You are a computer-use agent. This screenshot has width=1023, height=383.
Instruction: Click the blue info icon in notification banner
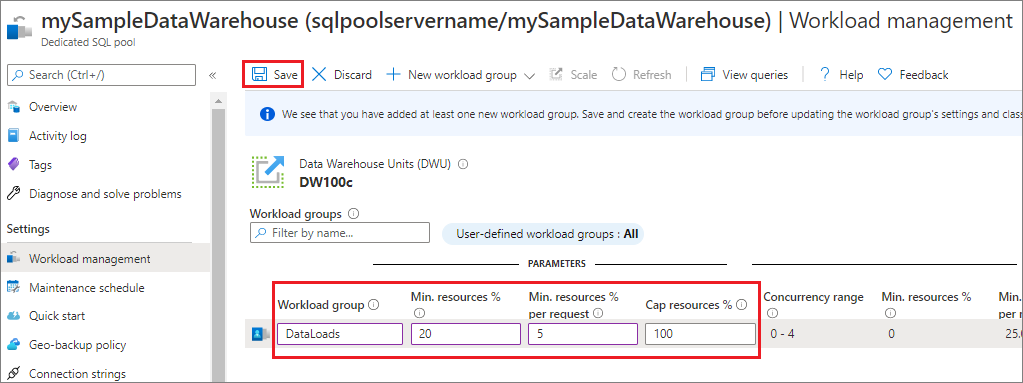pos(267,114)
